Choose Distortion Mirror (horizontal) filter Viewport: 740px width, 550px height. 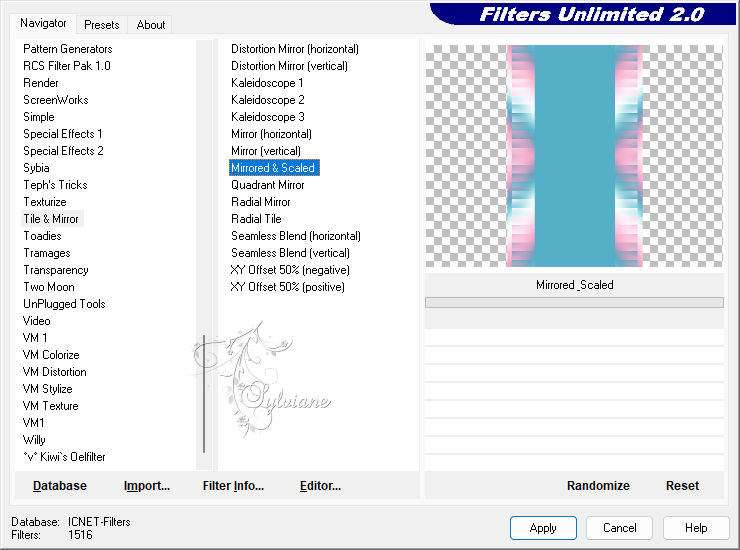pos(294,49)
